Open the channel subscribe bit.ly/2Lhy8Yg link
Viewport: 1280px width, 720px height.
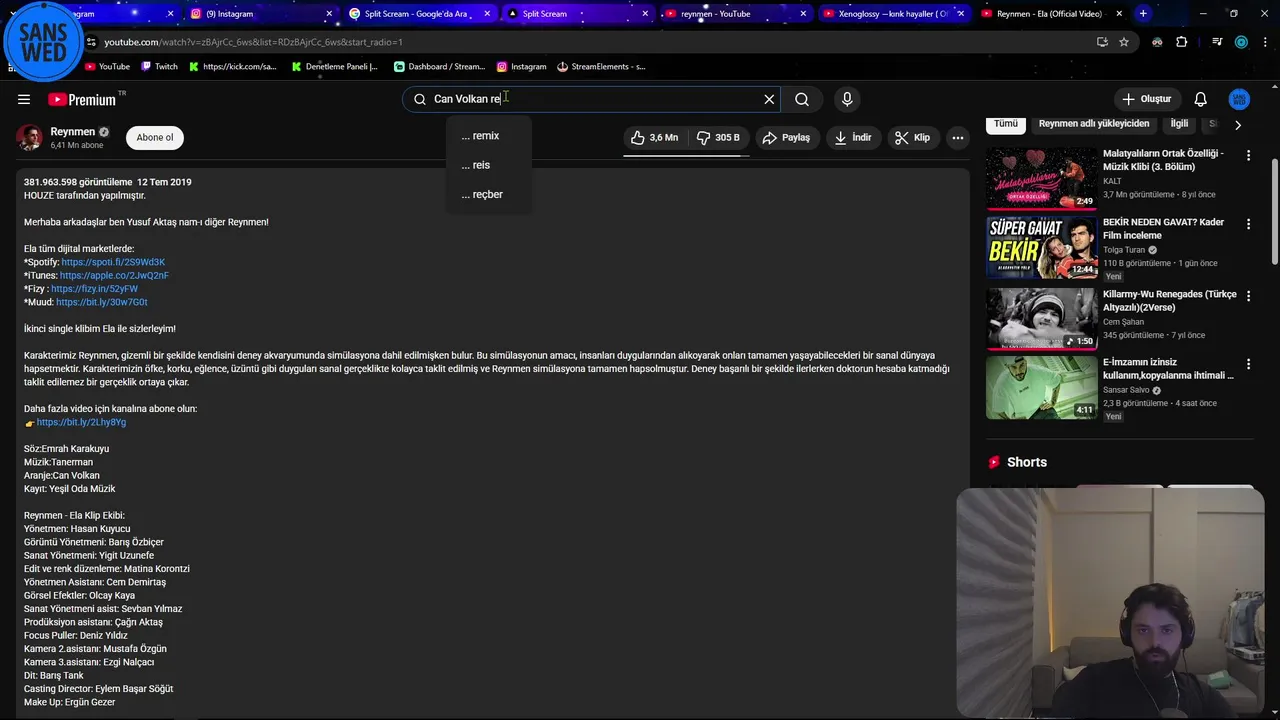click(81, 422)
